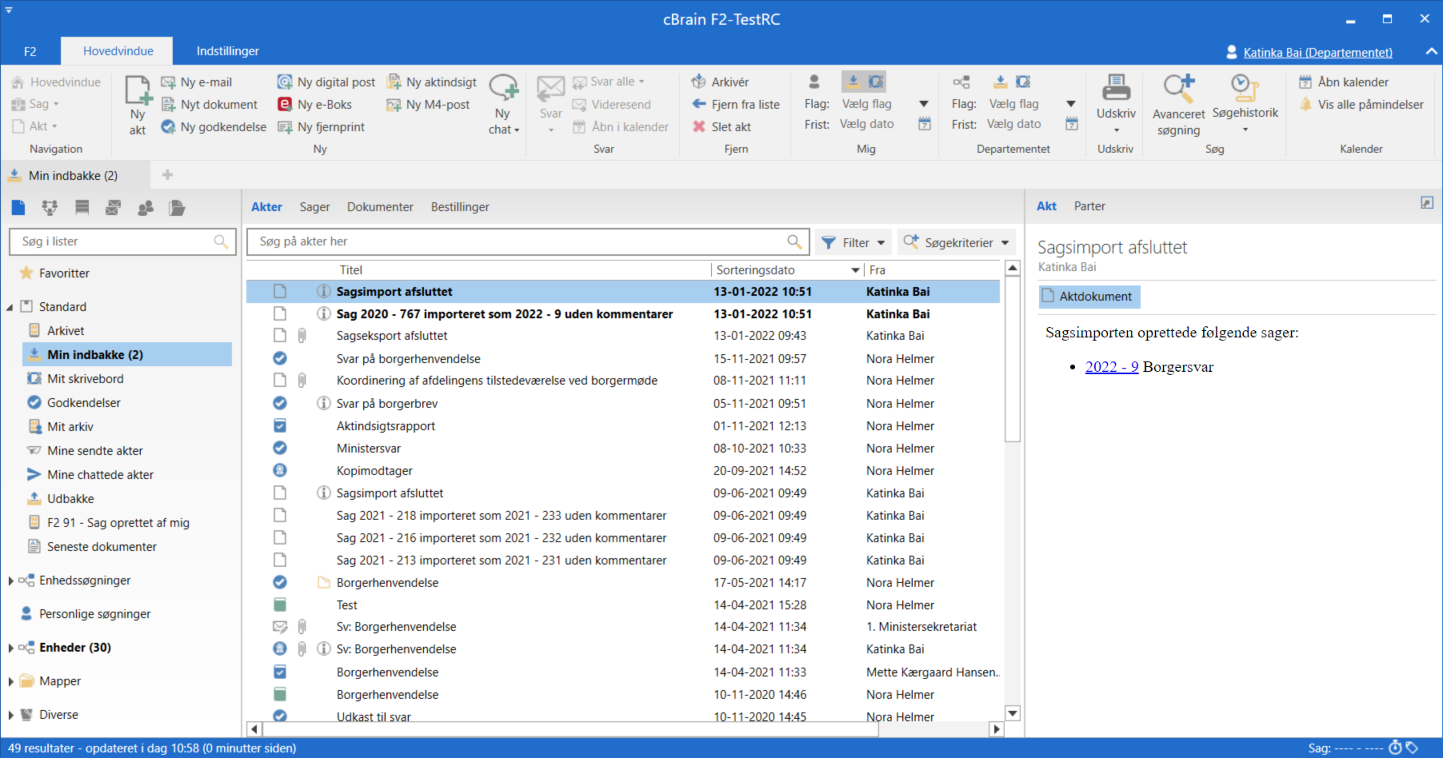Viewport: 1443px width, 758px height.
Task: Add a new tab with the plus button
Action: [167, 175]
